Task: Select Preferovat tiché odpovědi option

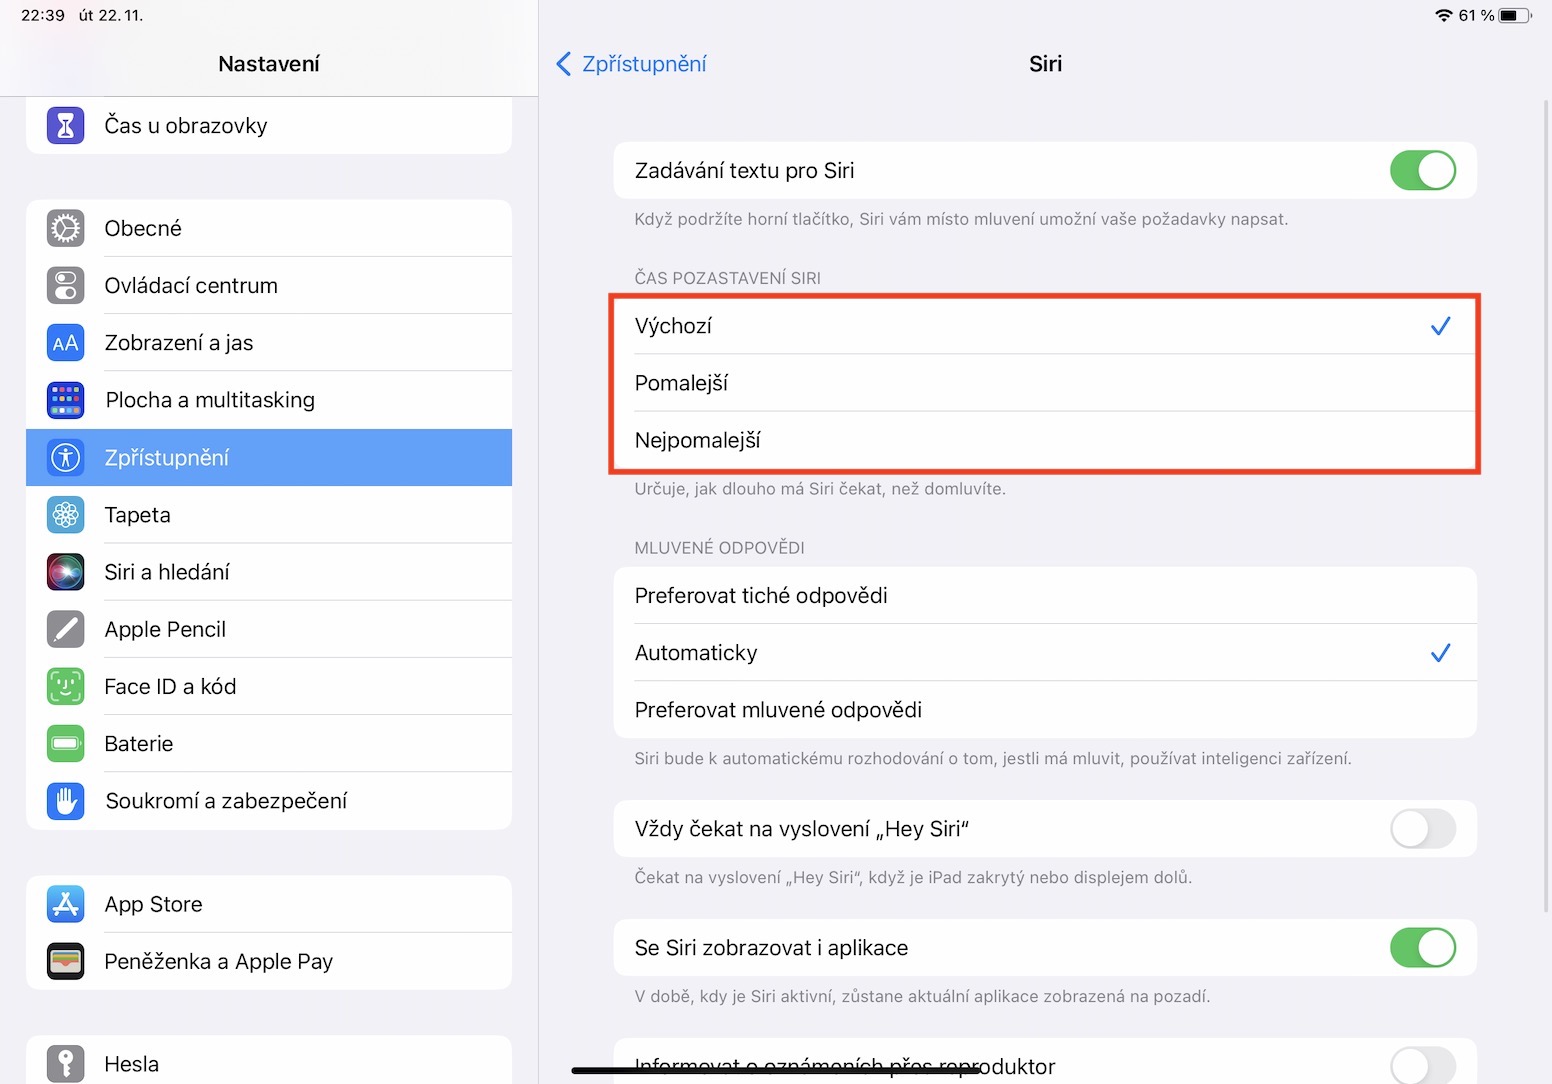Action: [1044, 596]
